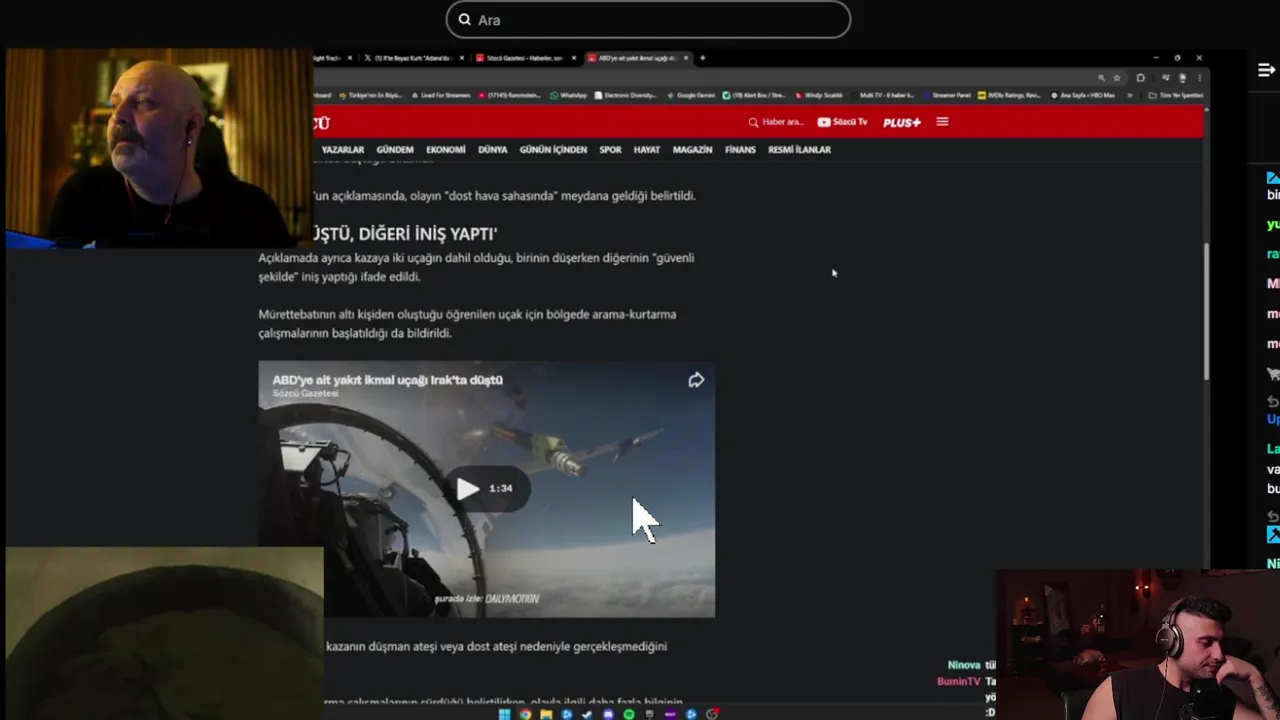Click the top-right playlist lines icon
Screen dimensions: 1280x720
(1266, 70)
